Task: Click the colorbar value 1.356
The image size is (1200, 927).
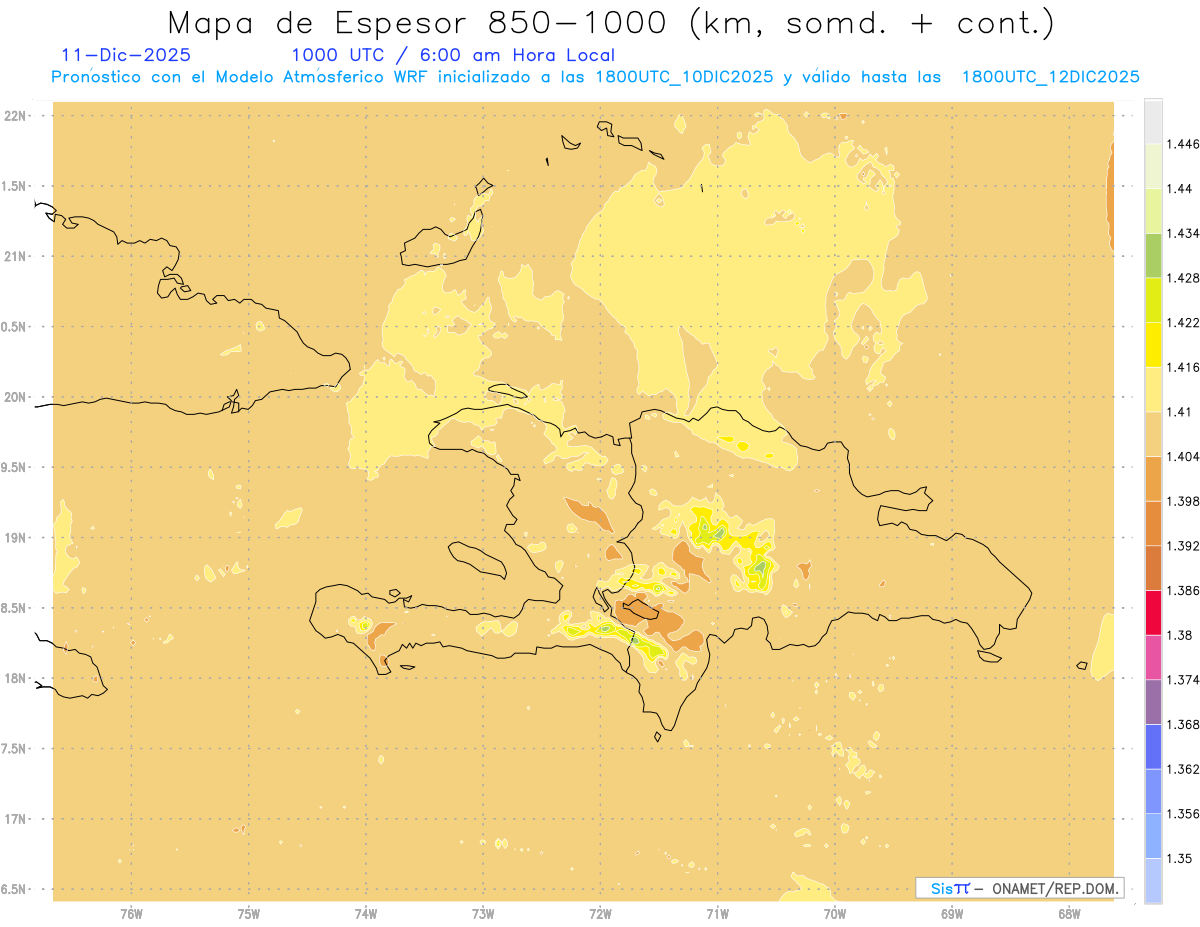Action: pyautogui.click(x=1185, y=814)
